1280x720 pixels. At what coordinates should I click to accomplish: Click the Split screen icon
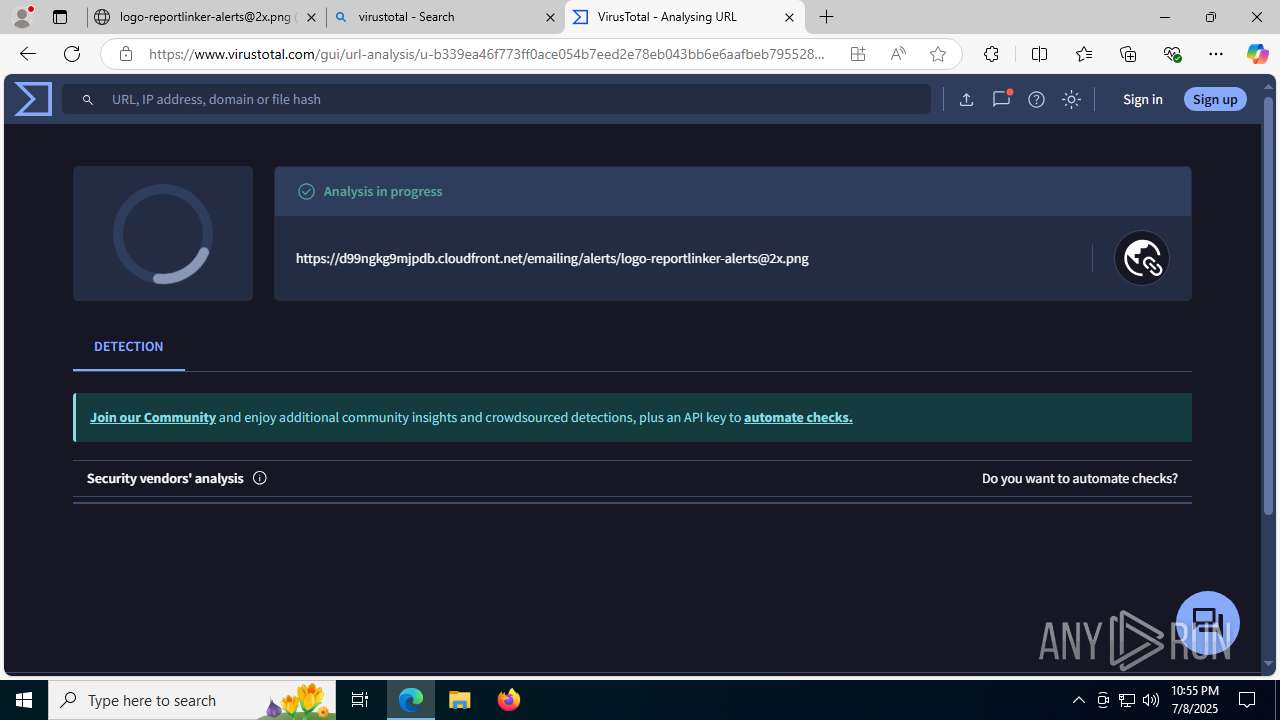click(x=1039, y=54)
